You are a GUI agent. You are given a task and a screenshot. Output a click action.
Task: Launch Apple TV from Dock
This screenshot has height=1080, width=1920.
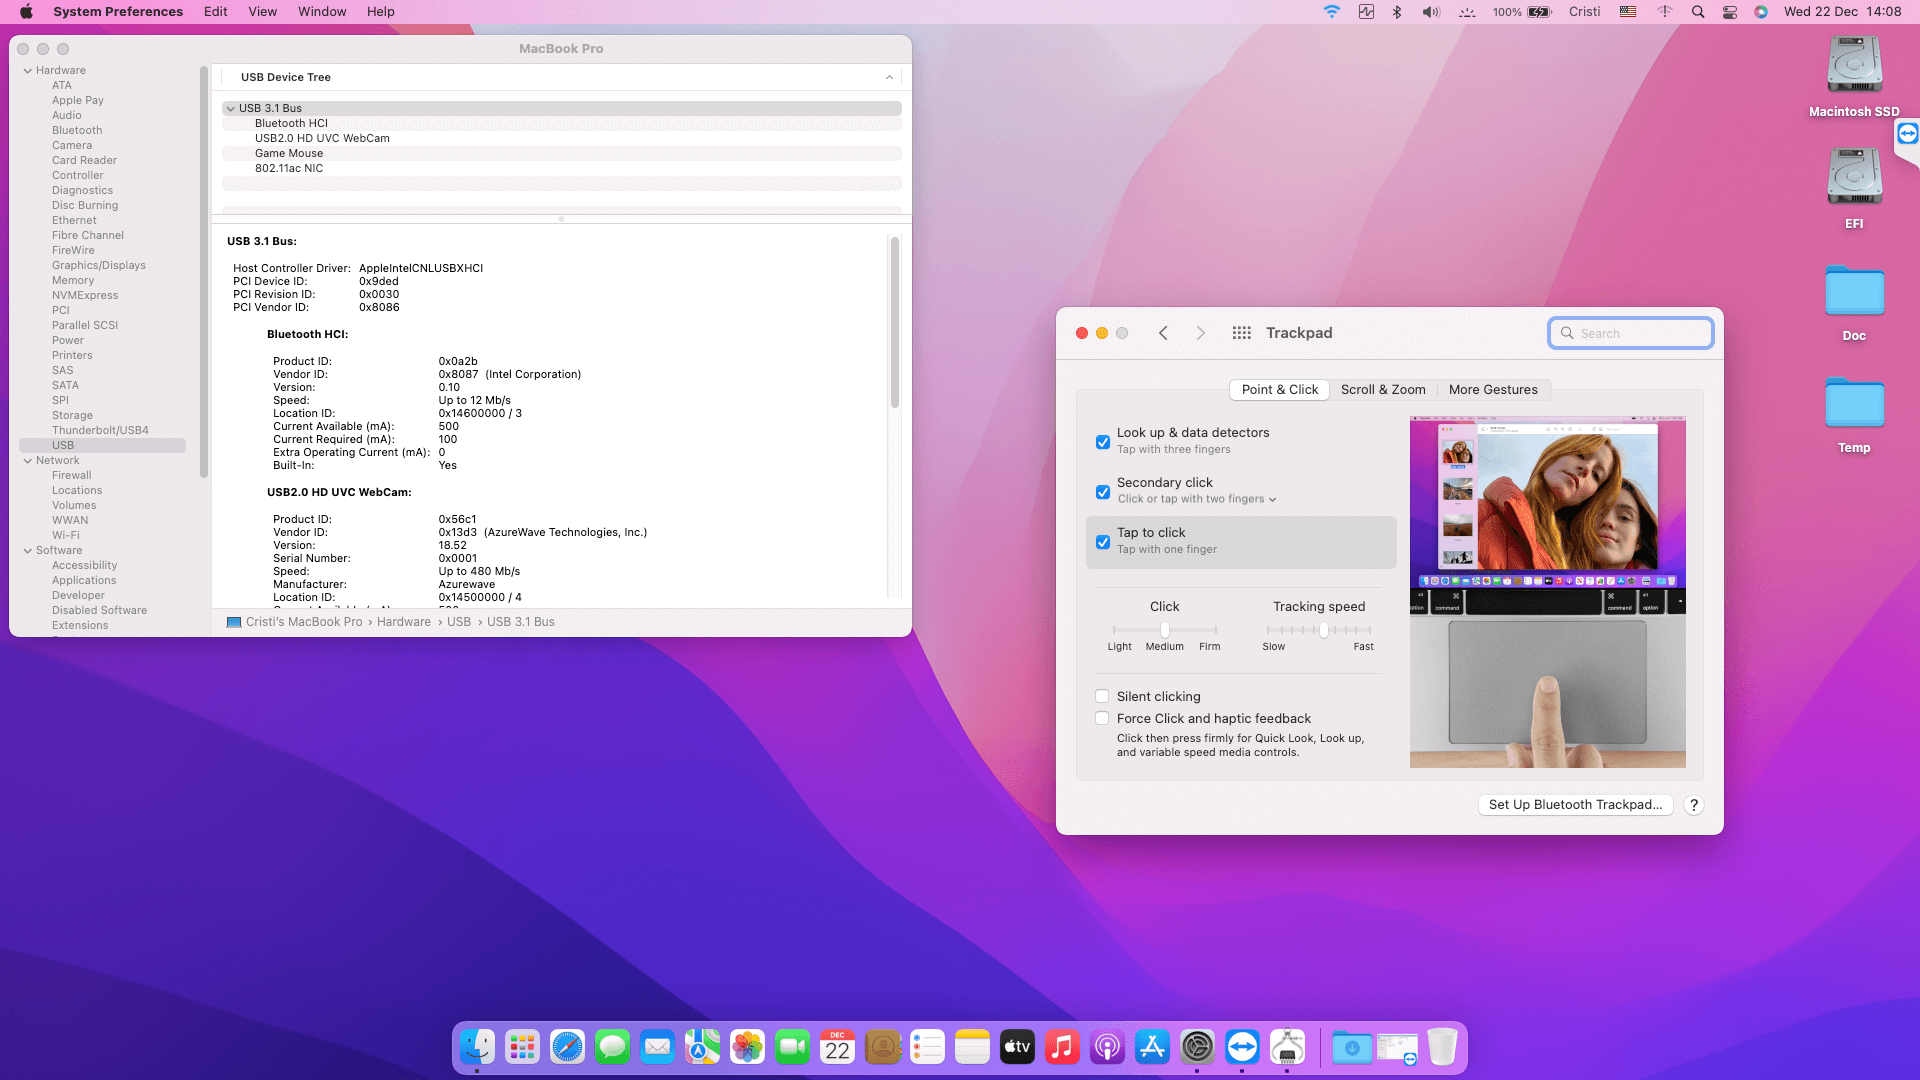[x=1017, y=1047]
